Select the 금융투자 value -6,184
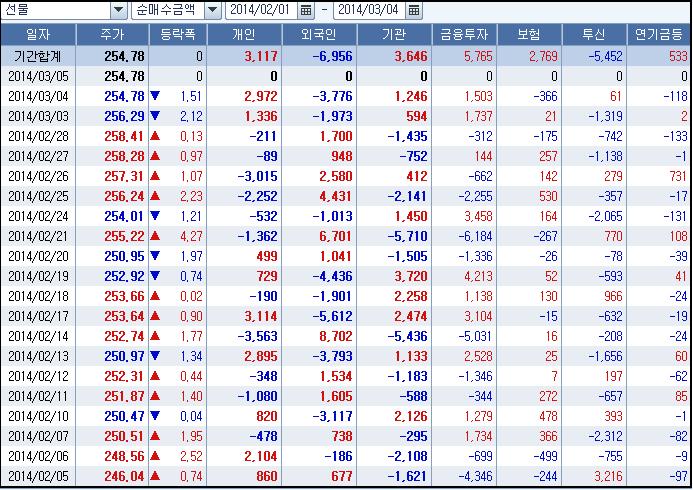Screen dimensions: 693x490 pyautogui.click(x=475, y=236)
